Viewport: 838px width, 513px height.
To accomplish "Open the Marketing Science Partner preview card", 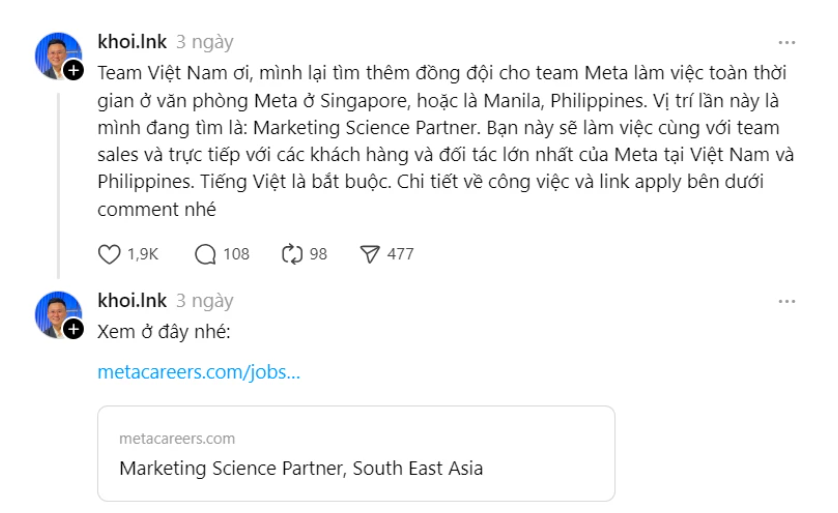I will coord(355,453).
